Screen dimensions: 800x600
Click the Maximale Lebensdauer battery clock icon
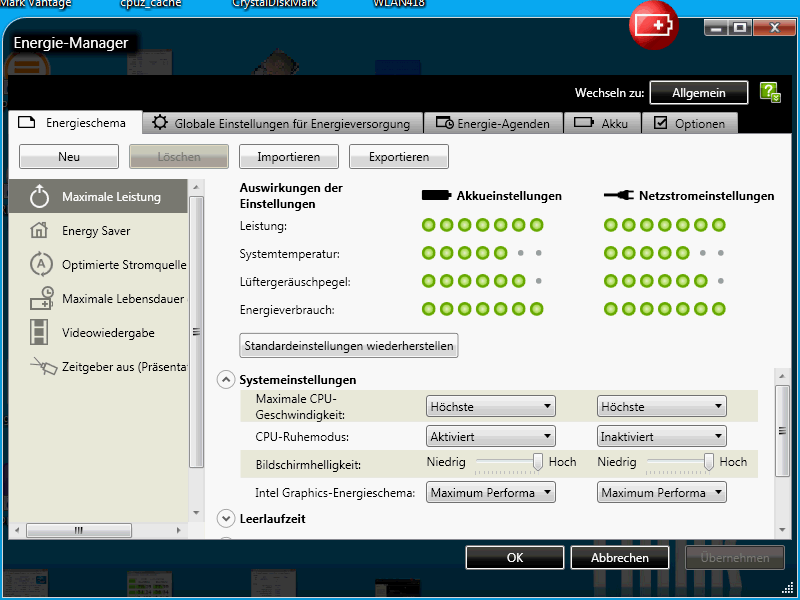tap(41, 298)
